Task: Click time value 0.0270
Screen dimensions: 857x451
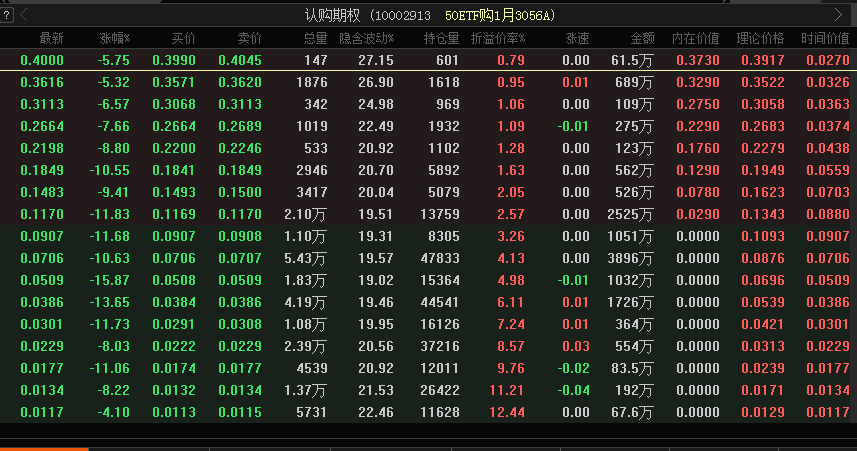Action: 828,60
